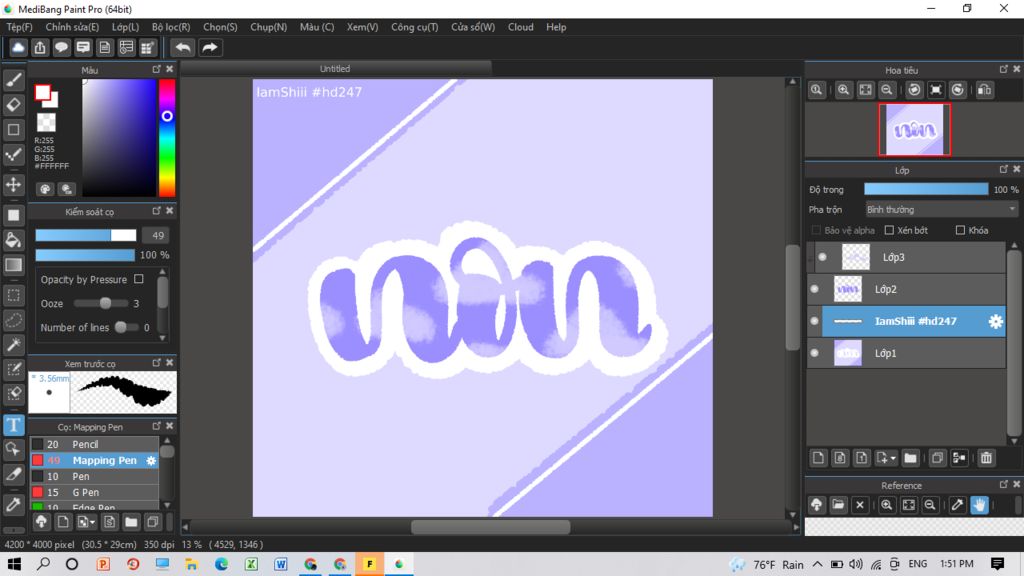Toggle Opacity by Pressure checkbox
1024x576 pixels.
(x=138, y=279)
